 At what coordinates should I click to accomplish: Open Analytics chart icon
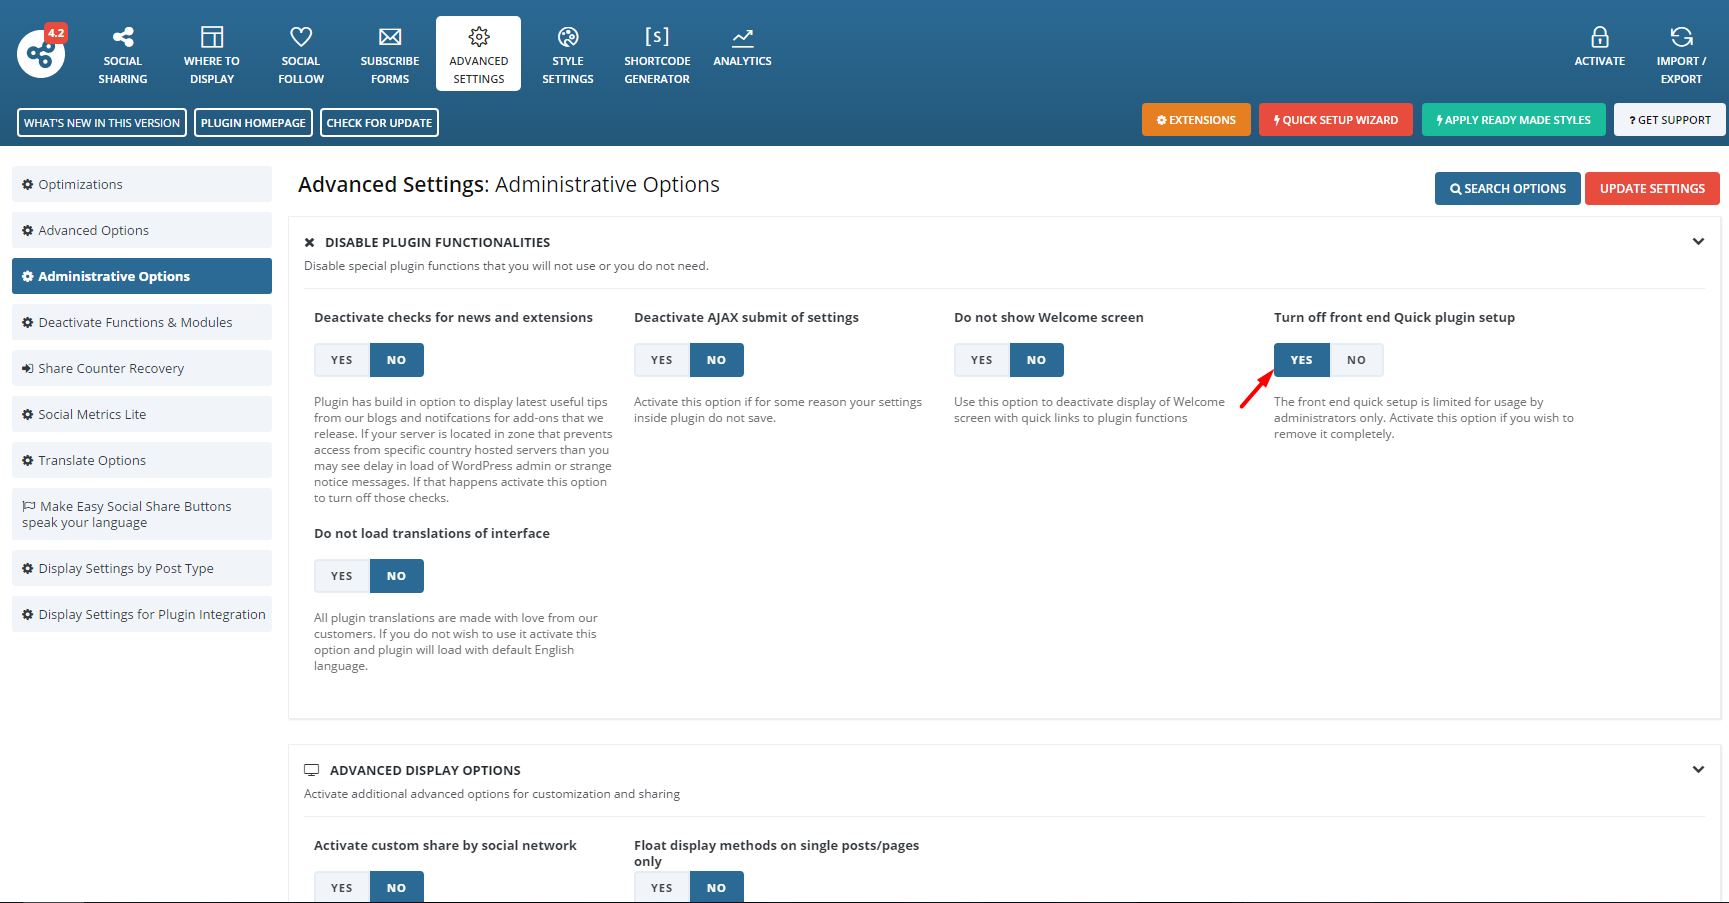pyautogui.click(x=742, y=38)
